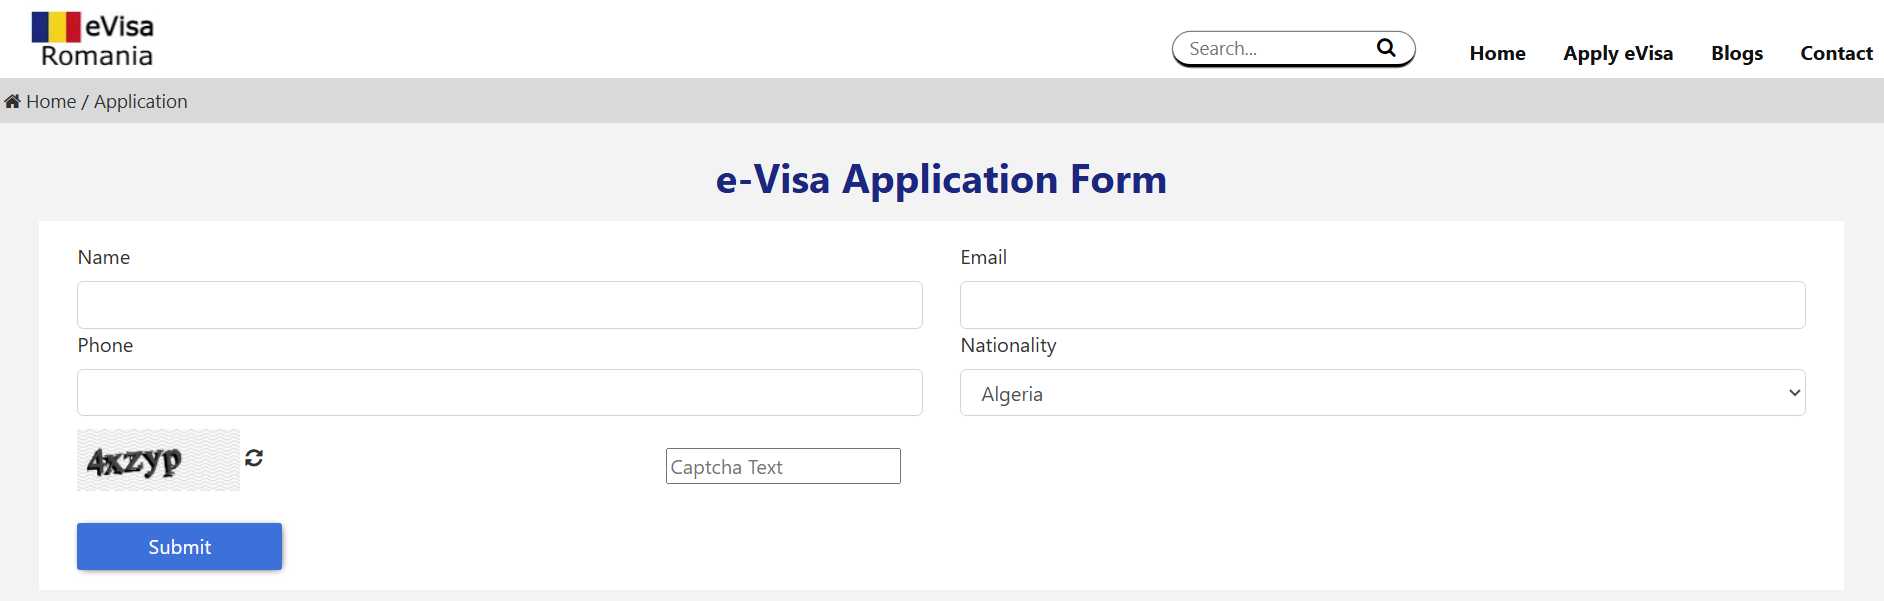The image size is (1884, 601).
Task: Click the Home breadcrumb link
Action: click(x=51, y=101)
